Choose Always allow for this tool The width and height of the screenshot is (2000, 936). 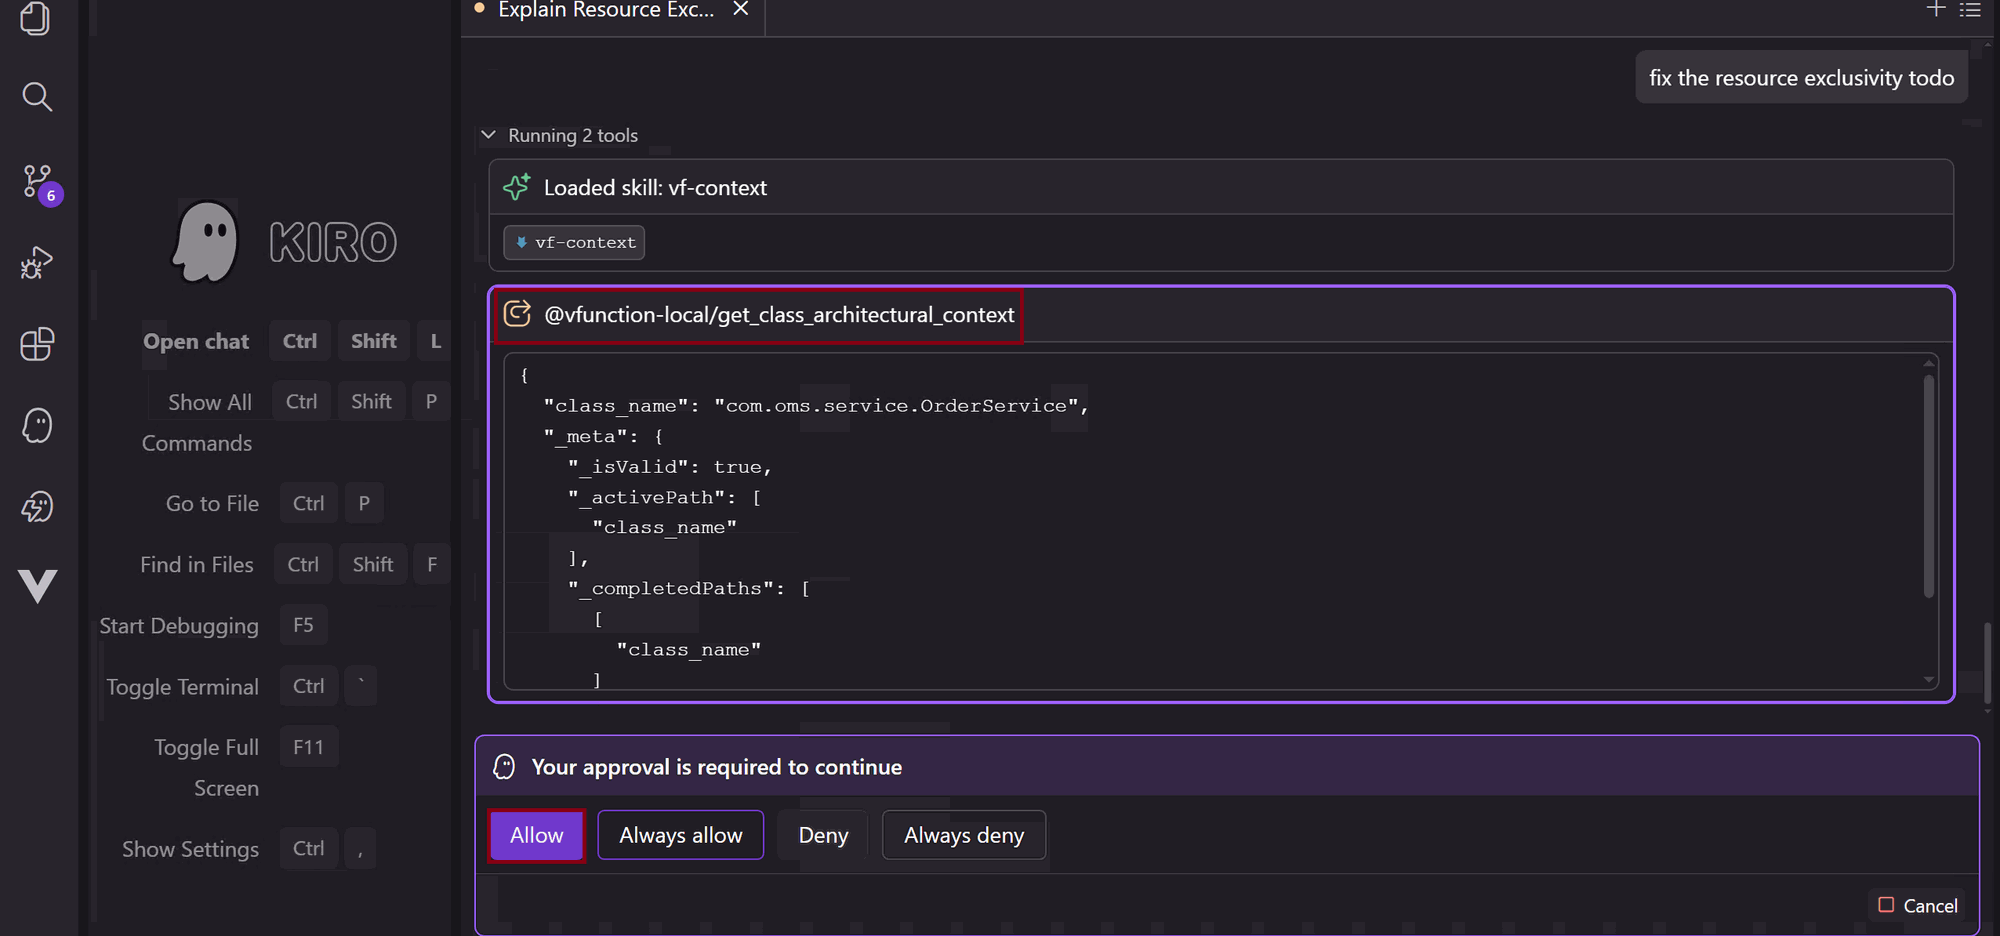click(x=681, y=835)
